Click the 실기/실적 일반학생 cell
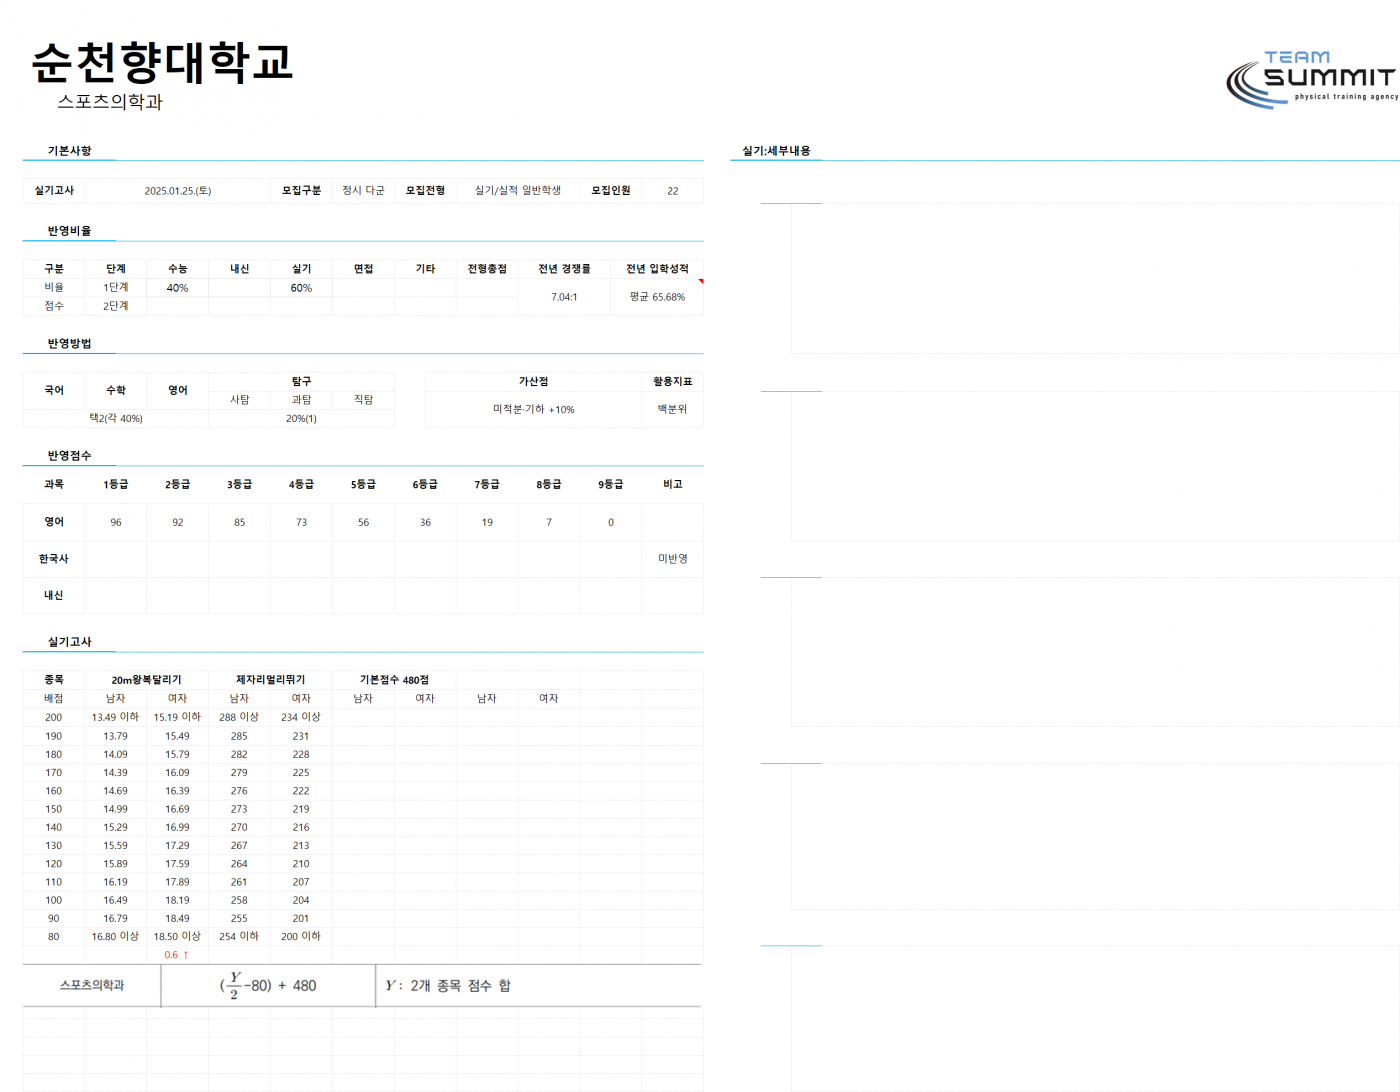This screenshot has width=1400, height=1092. (518, 191)
